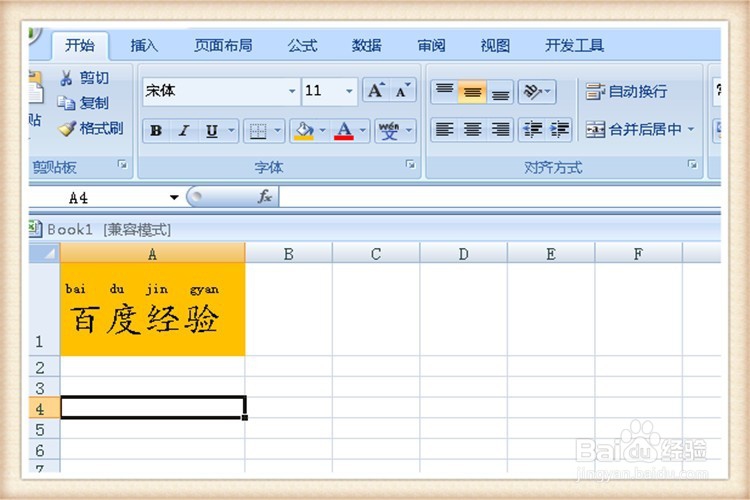This screenshot has width=750, height=500.
Task: Click the red font color A
Action: click(344, 130)
